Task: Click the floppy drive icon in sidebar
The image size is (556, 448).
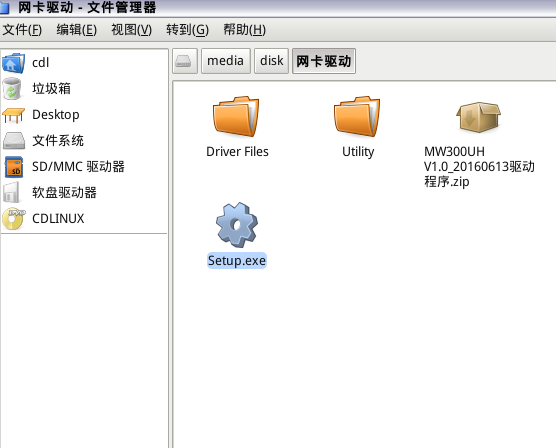Action: click(x=12, y=193)
